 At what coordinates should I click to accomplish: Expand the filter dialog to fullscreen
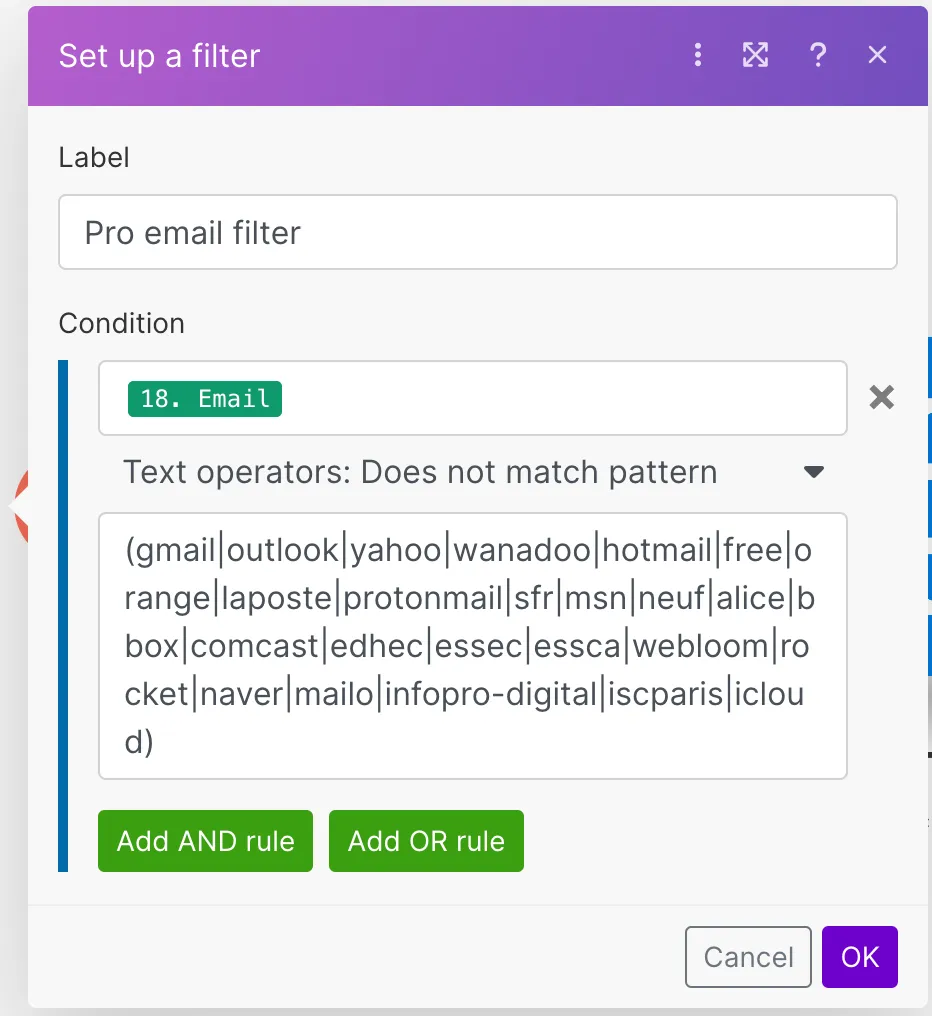pyautogui.click(x=755, y=55)
